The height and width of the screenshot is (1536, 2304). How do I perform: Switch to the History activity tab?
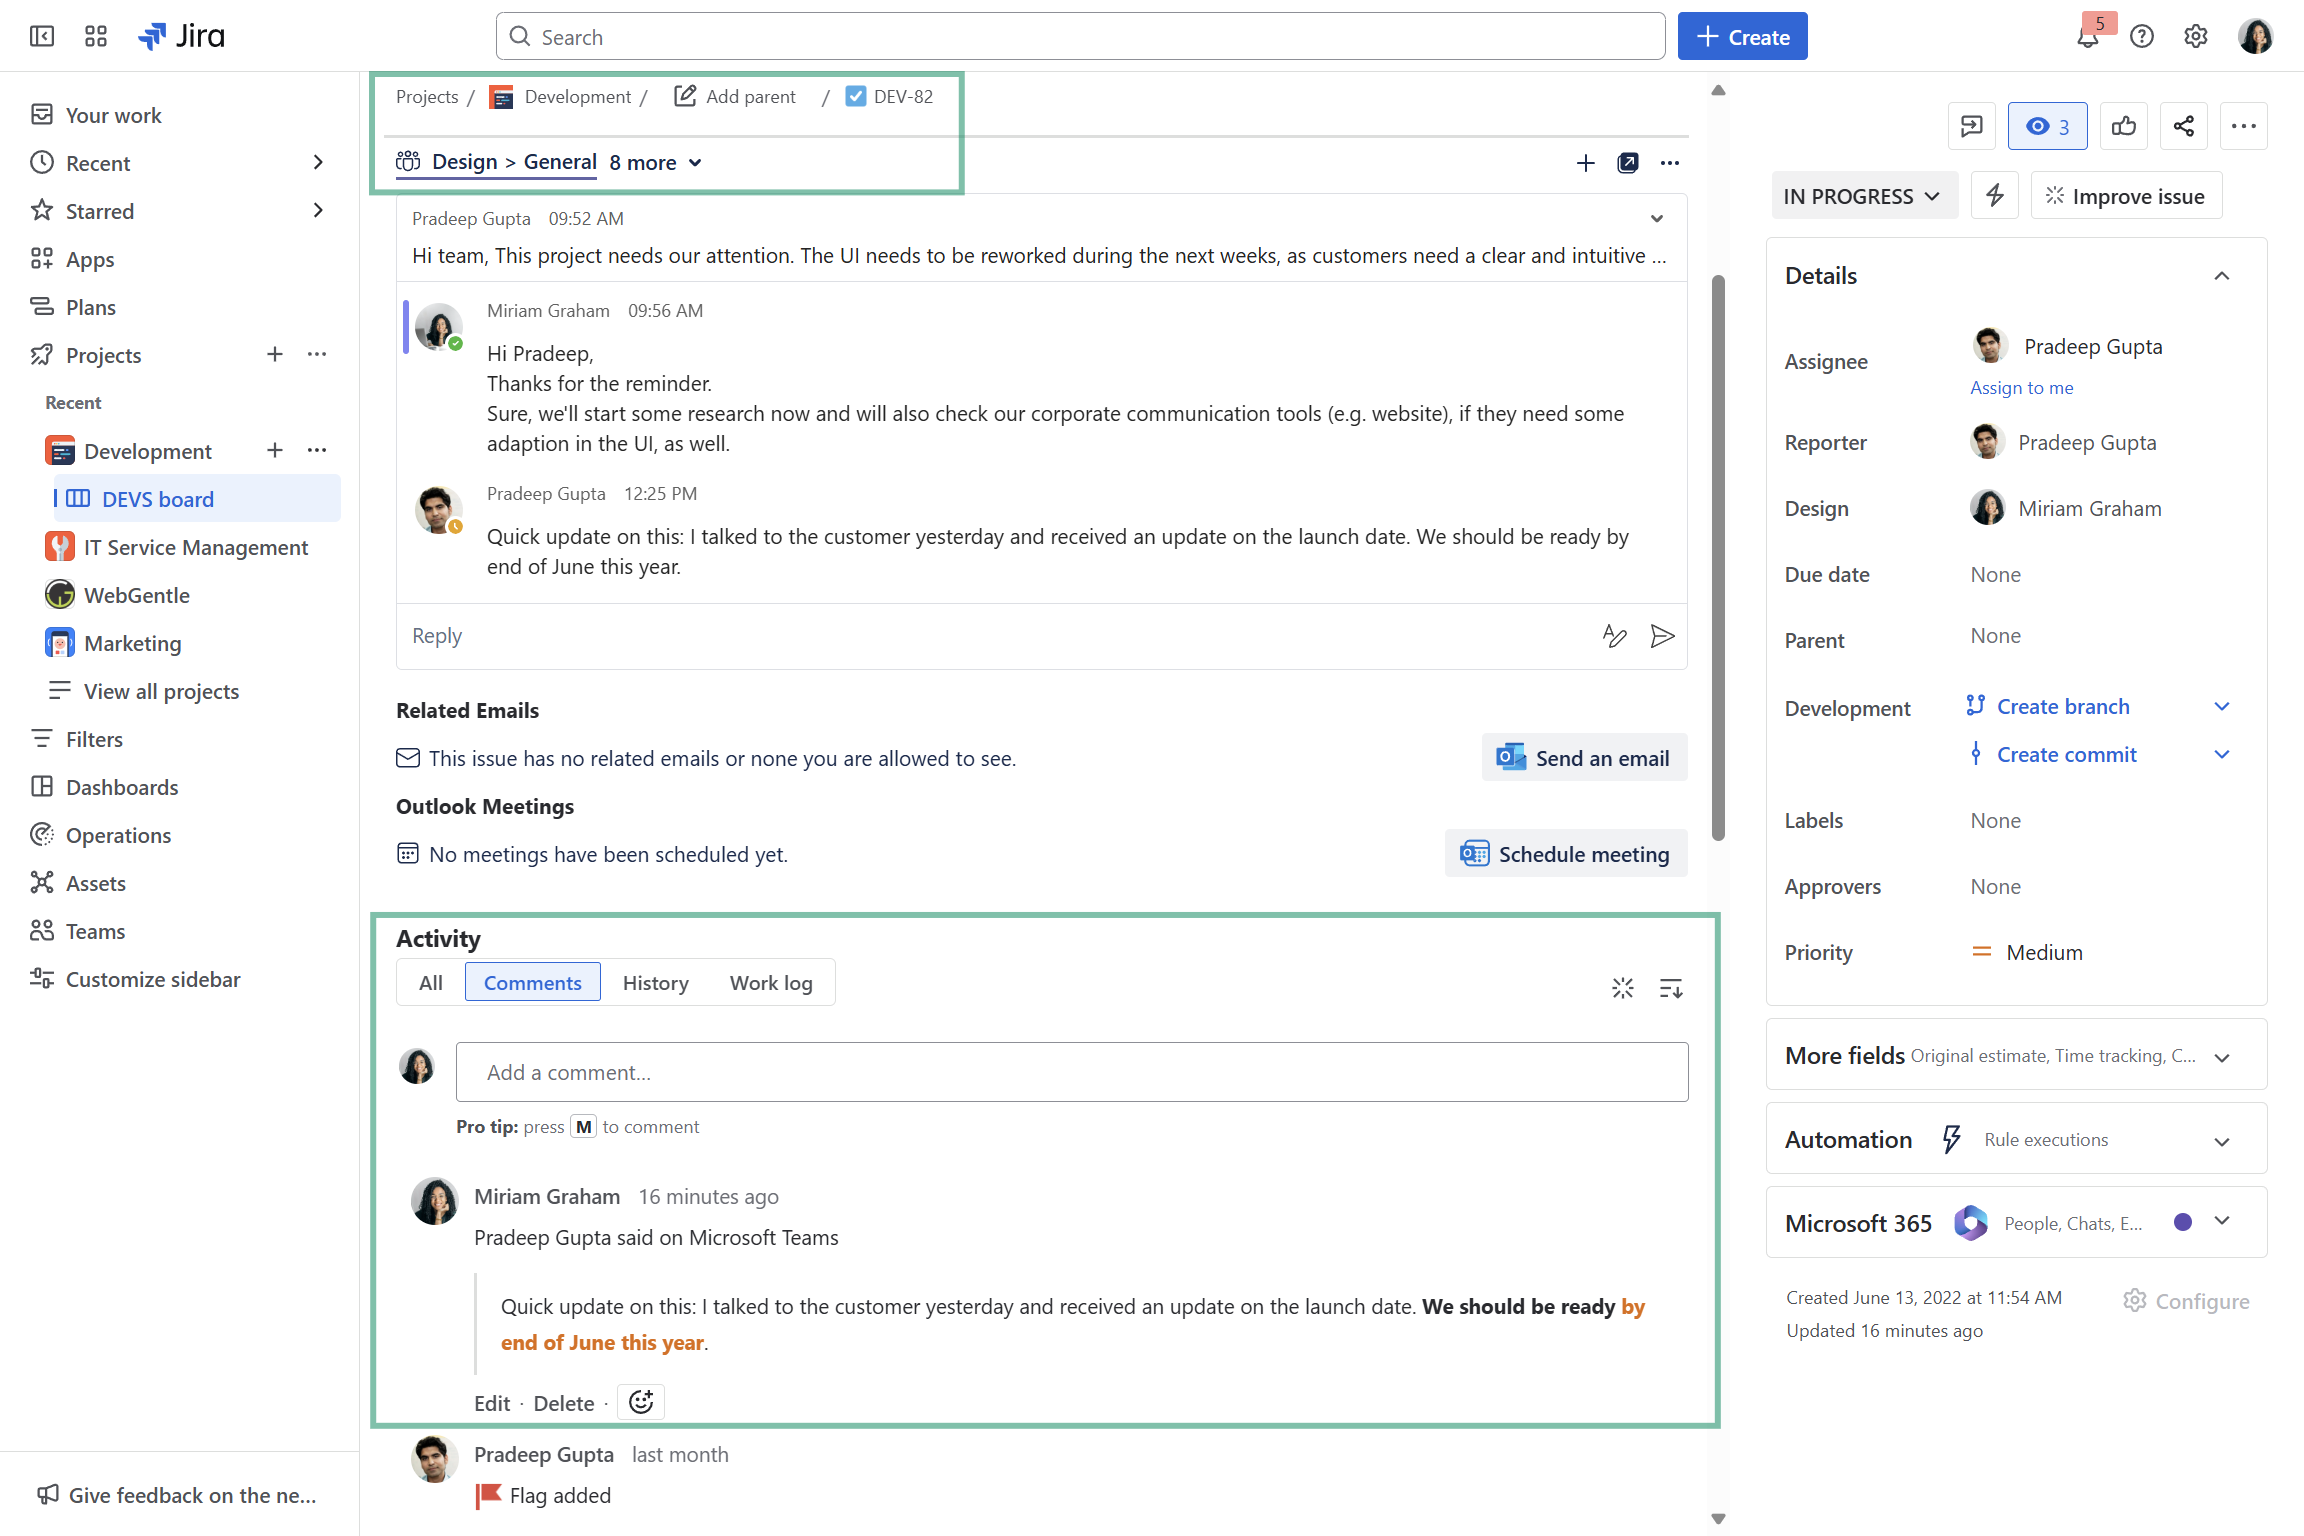pos(655,983)
